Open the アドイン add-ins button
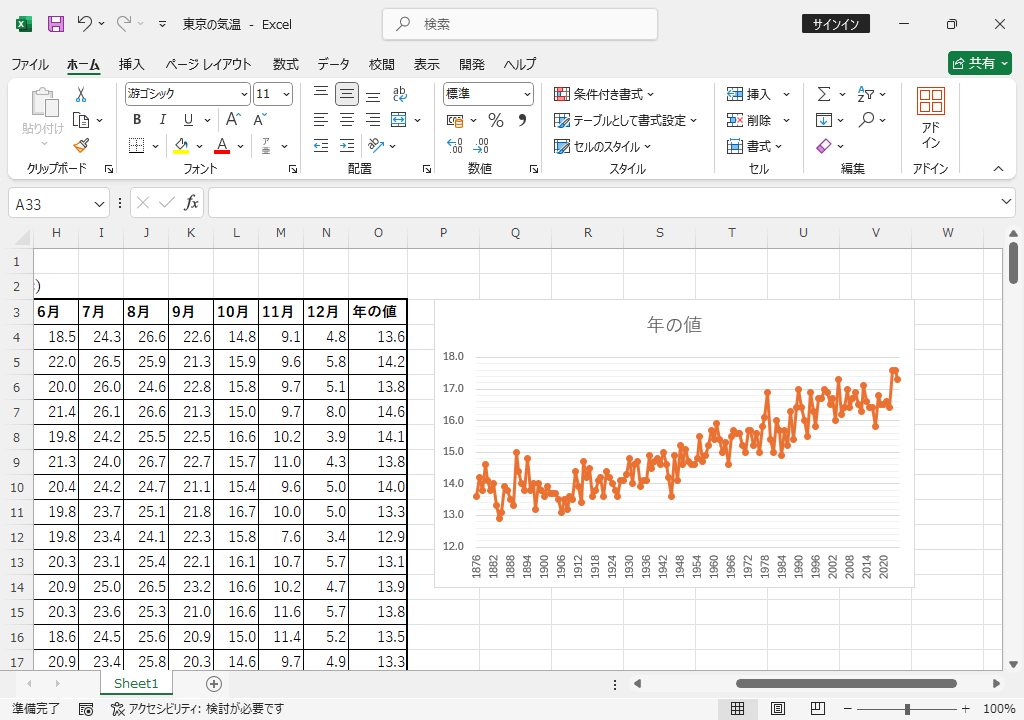 pos(931,118)
